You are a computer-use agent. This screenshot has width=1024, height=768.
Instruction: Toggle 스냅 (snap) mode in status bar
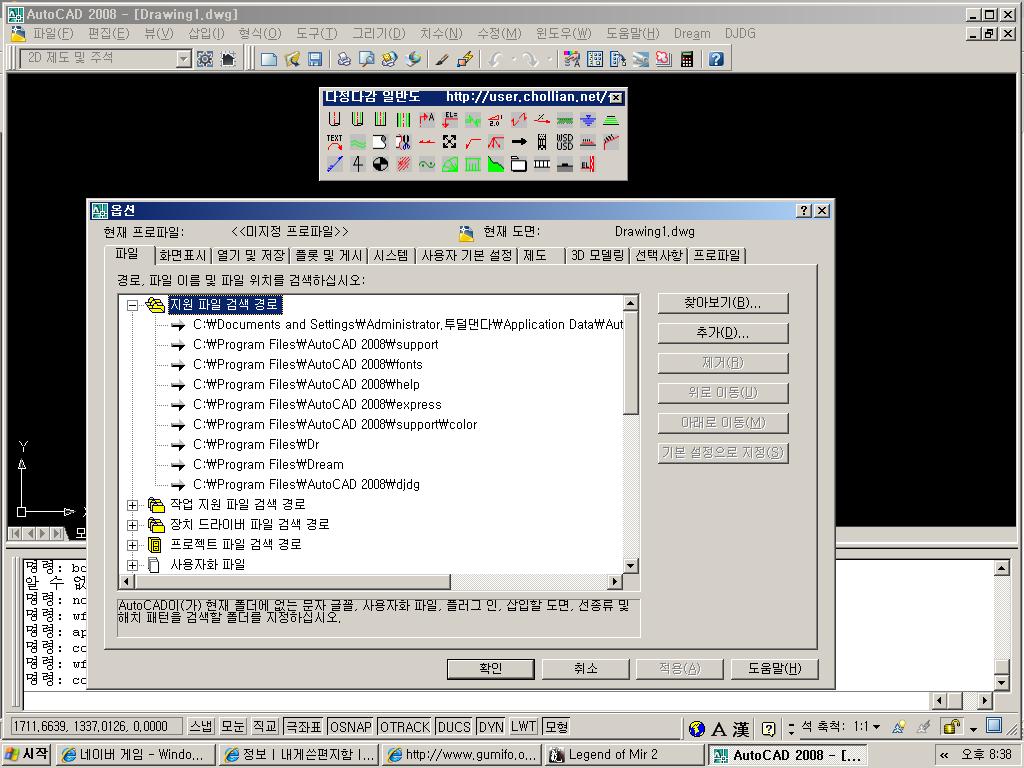[200, 726]
